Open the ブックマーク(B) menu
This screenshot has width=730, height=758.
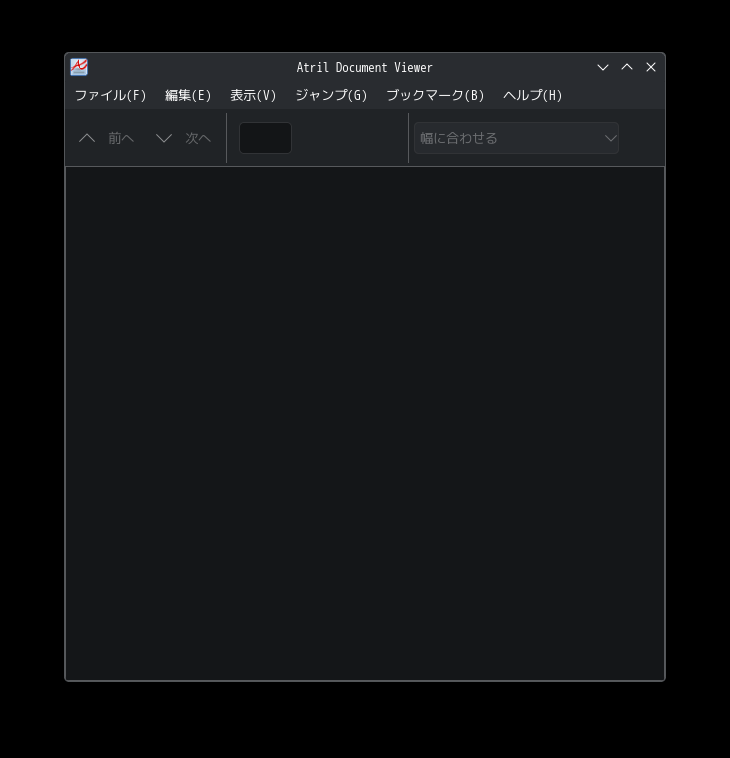coord(435,95)
